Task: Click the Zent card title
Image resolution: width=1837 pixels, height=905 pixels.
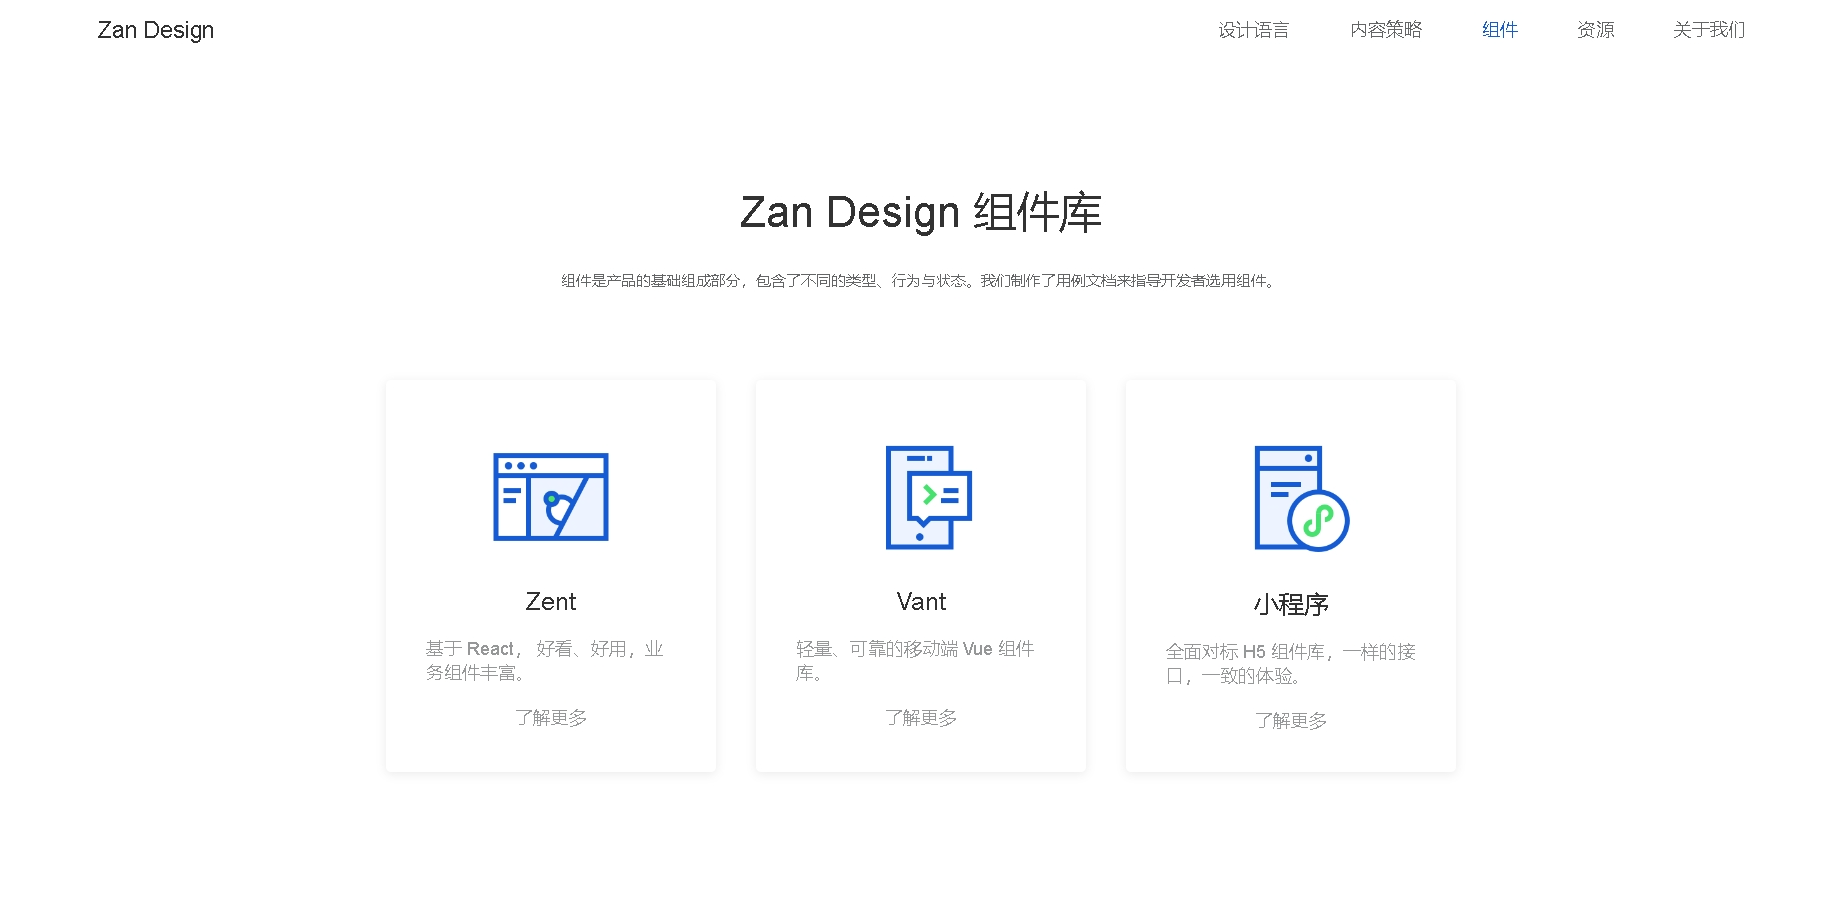Action: coord(551,601)
